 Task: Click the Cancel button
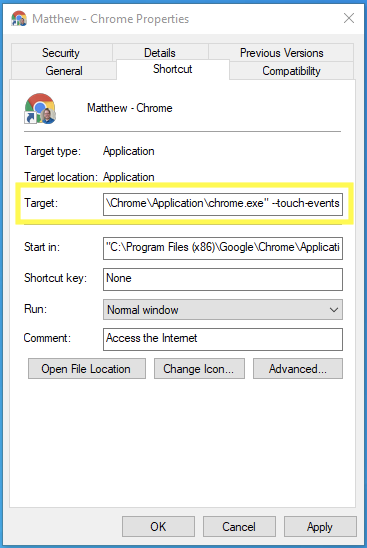[x=239, y=526]
